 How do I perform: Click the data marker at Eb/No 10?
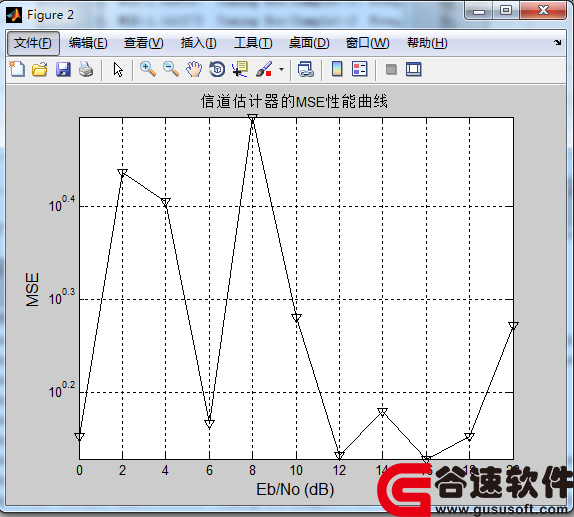click(296, 318)
